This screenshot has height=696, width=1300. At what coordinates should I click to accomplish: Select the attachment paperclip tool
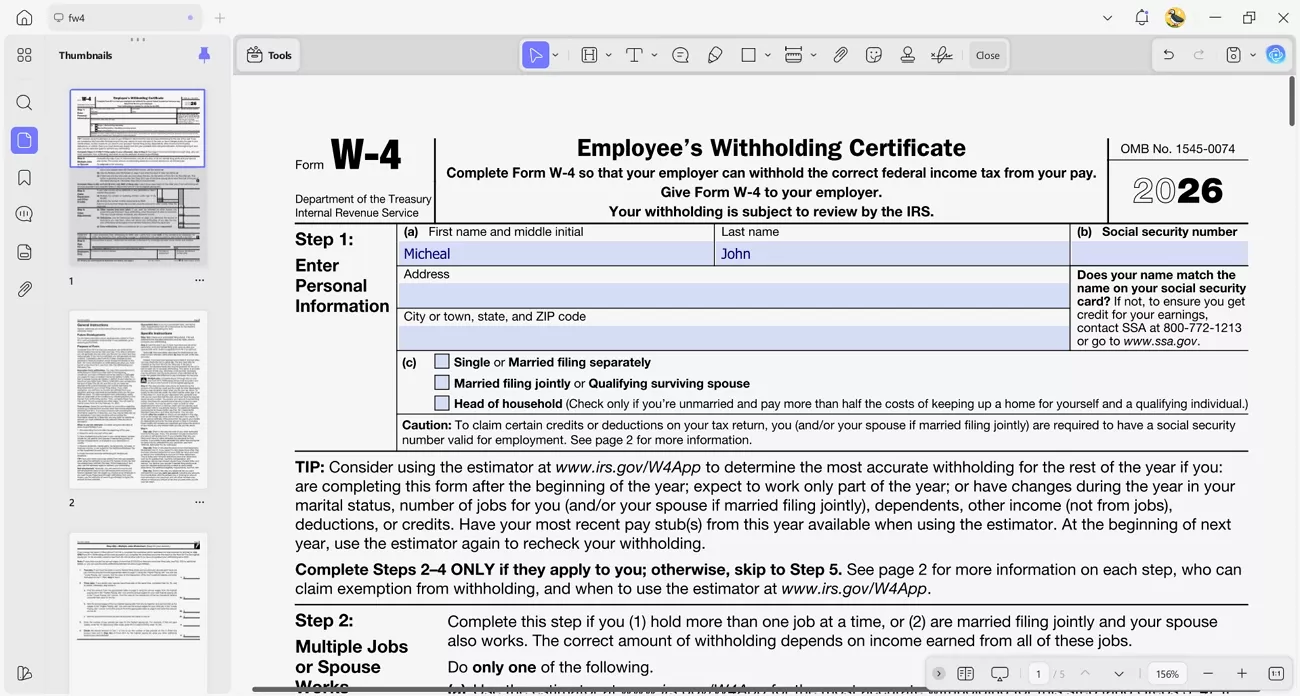tap(840, 55)
